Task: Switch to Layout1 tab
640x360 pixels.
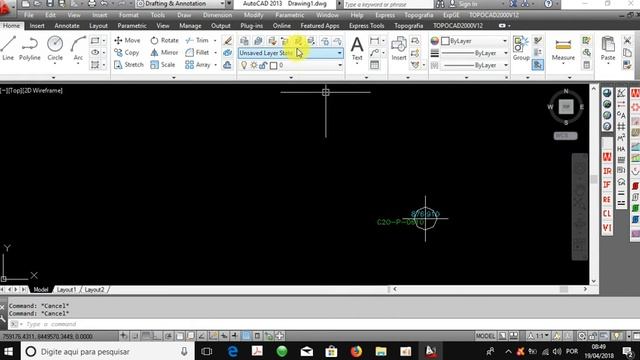Action: click(x=66, y=289)
